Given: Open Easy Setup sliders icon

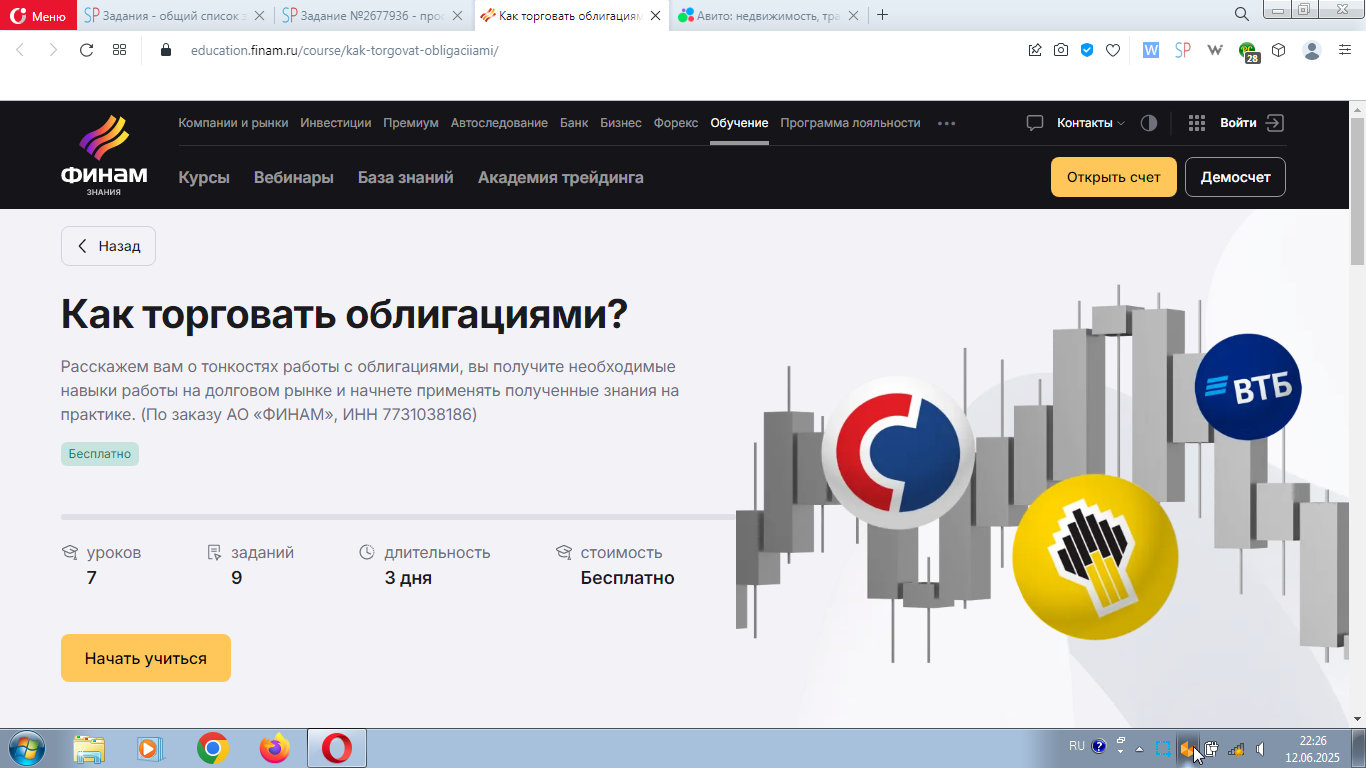Looking at the screenshot, I should click(x=1345, y=50).
